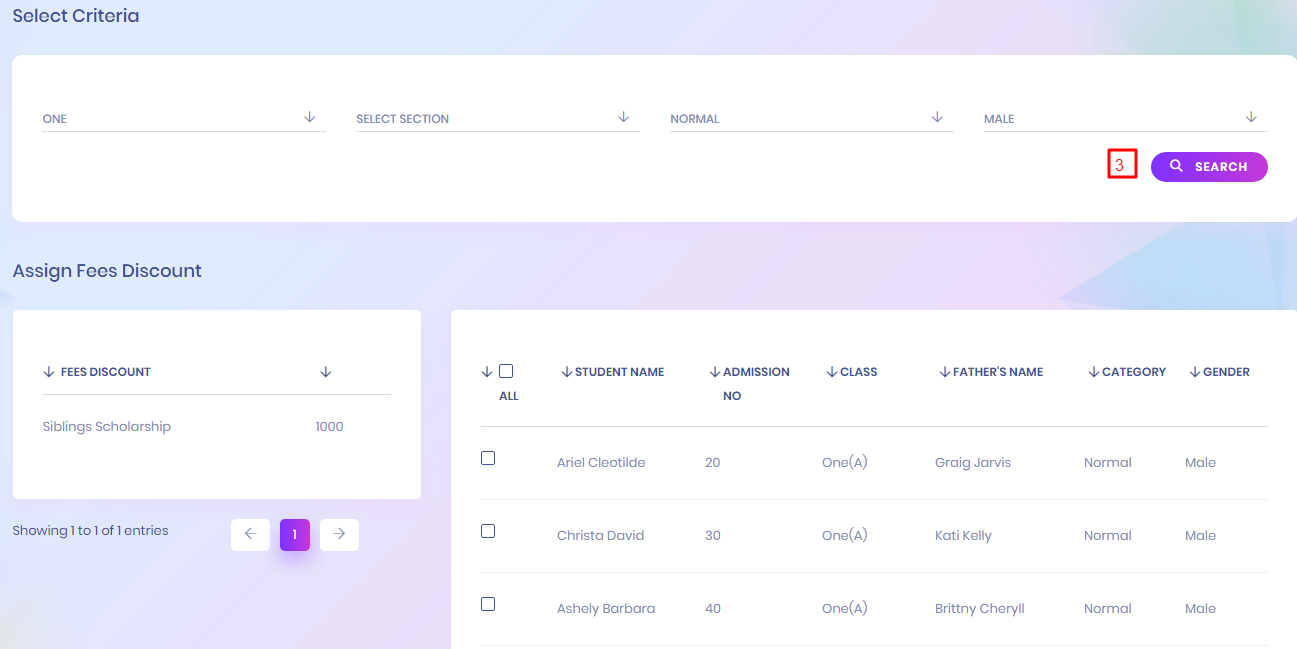Click page number 1 in pagination
The width and height of the screenshot is (1297, 649).
click(295, 534)
